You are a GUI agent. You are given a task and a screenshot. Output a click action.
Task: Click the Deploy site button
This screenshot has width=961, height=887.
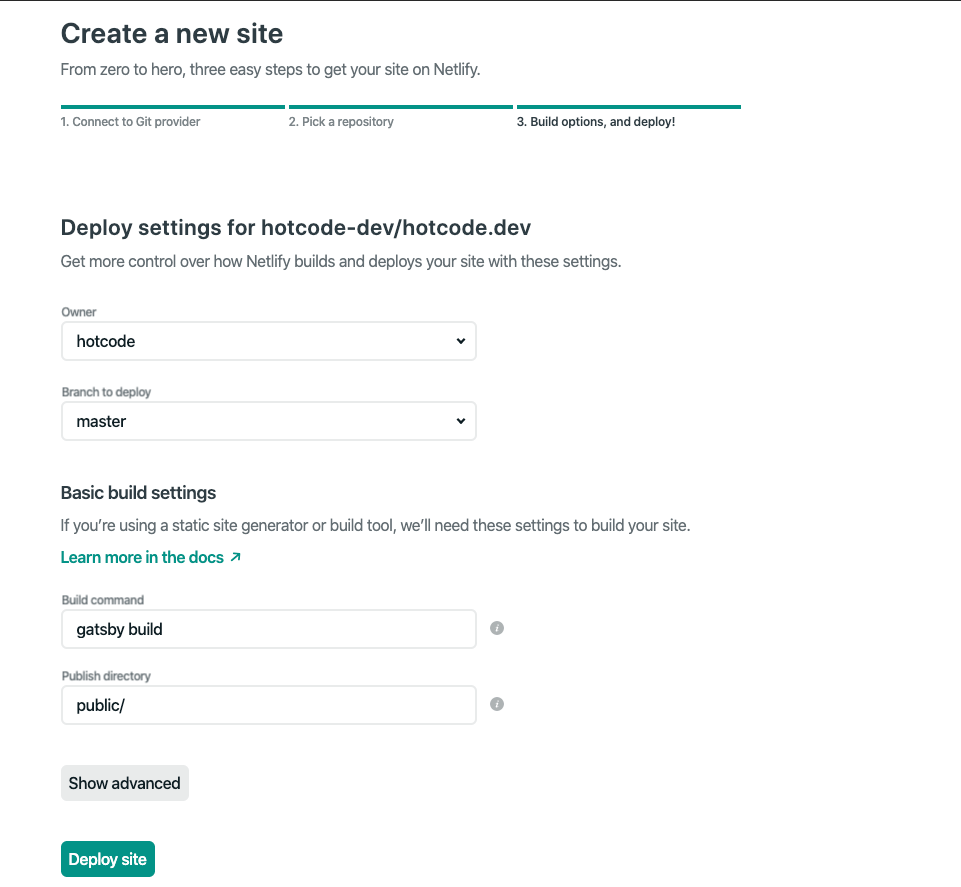pyautogui.click(x=107, y=858)
